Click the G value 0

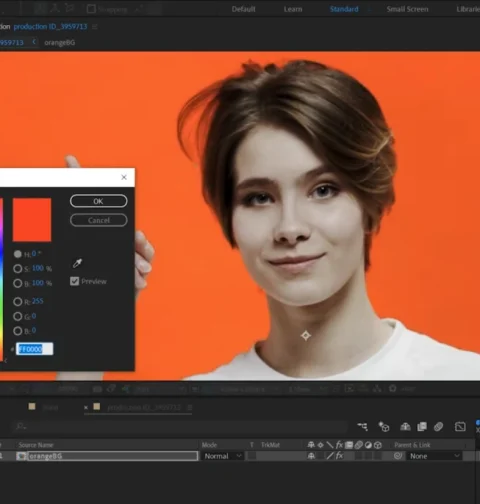click(34, 316)
